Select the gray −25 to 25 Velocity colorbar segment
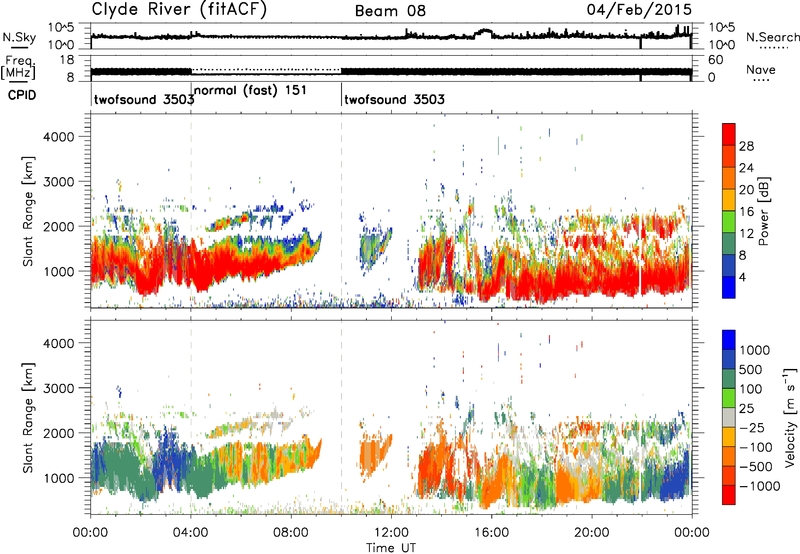 pyautogui.click(x=729, y=418)
